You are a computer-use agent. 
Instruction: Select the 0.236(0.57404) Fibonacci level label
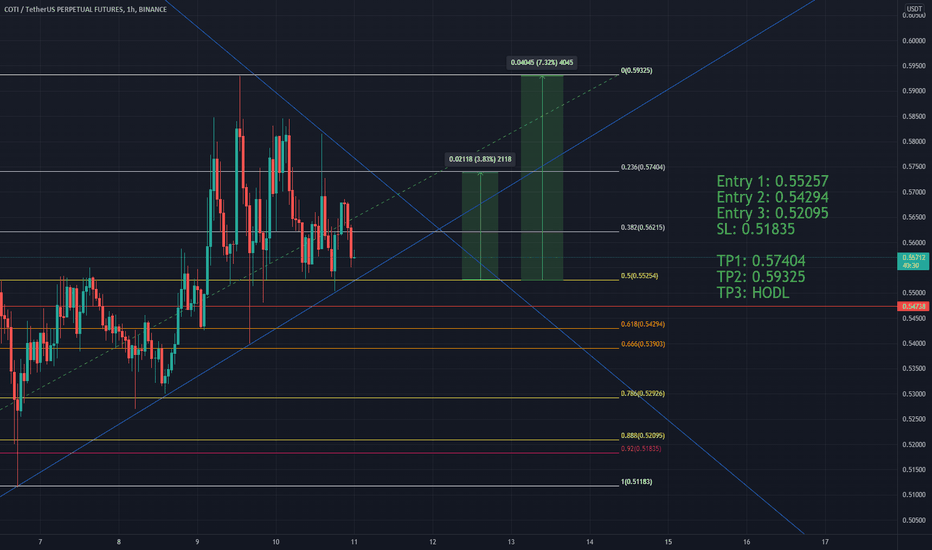(643, 167)
